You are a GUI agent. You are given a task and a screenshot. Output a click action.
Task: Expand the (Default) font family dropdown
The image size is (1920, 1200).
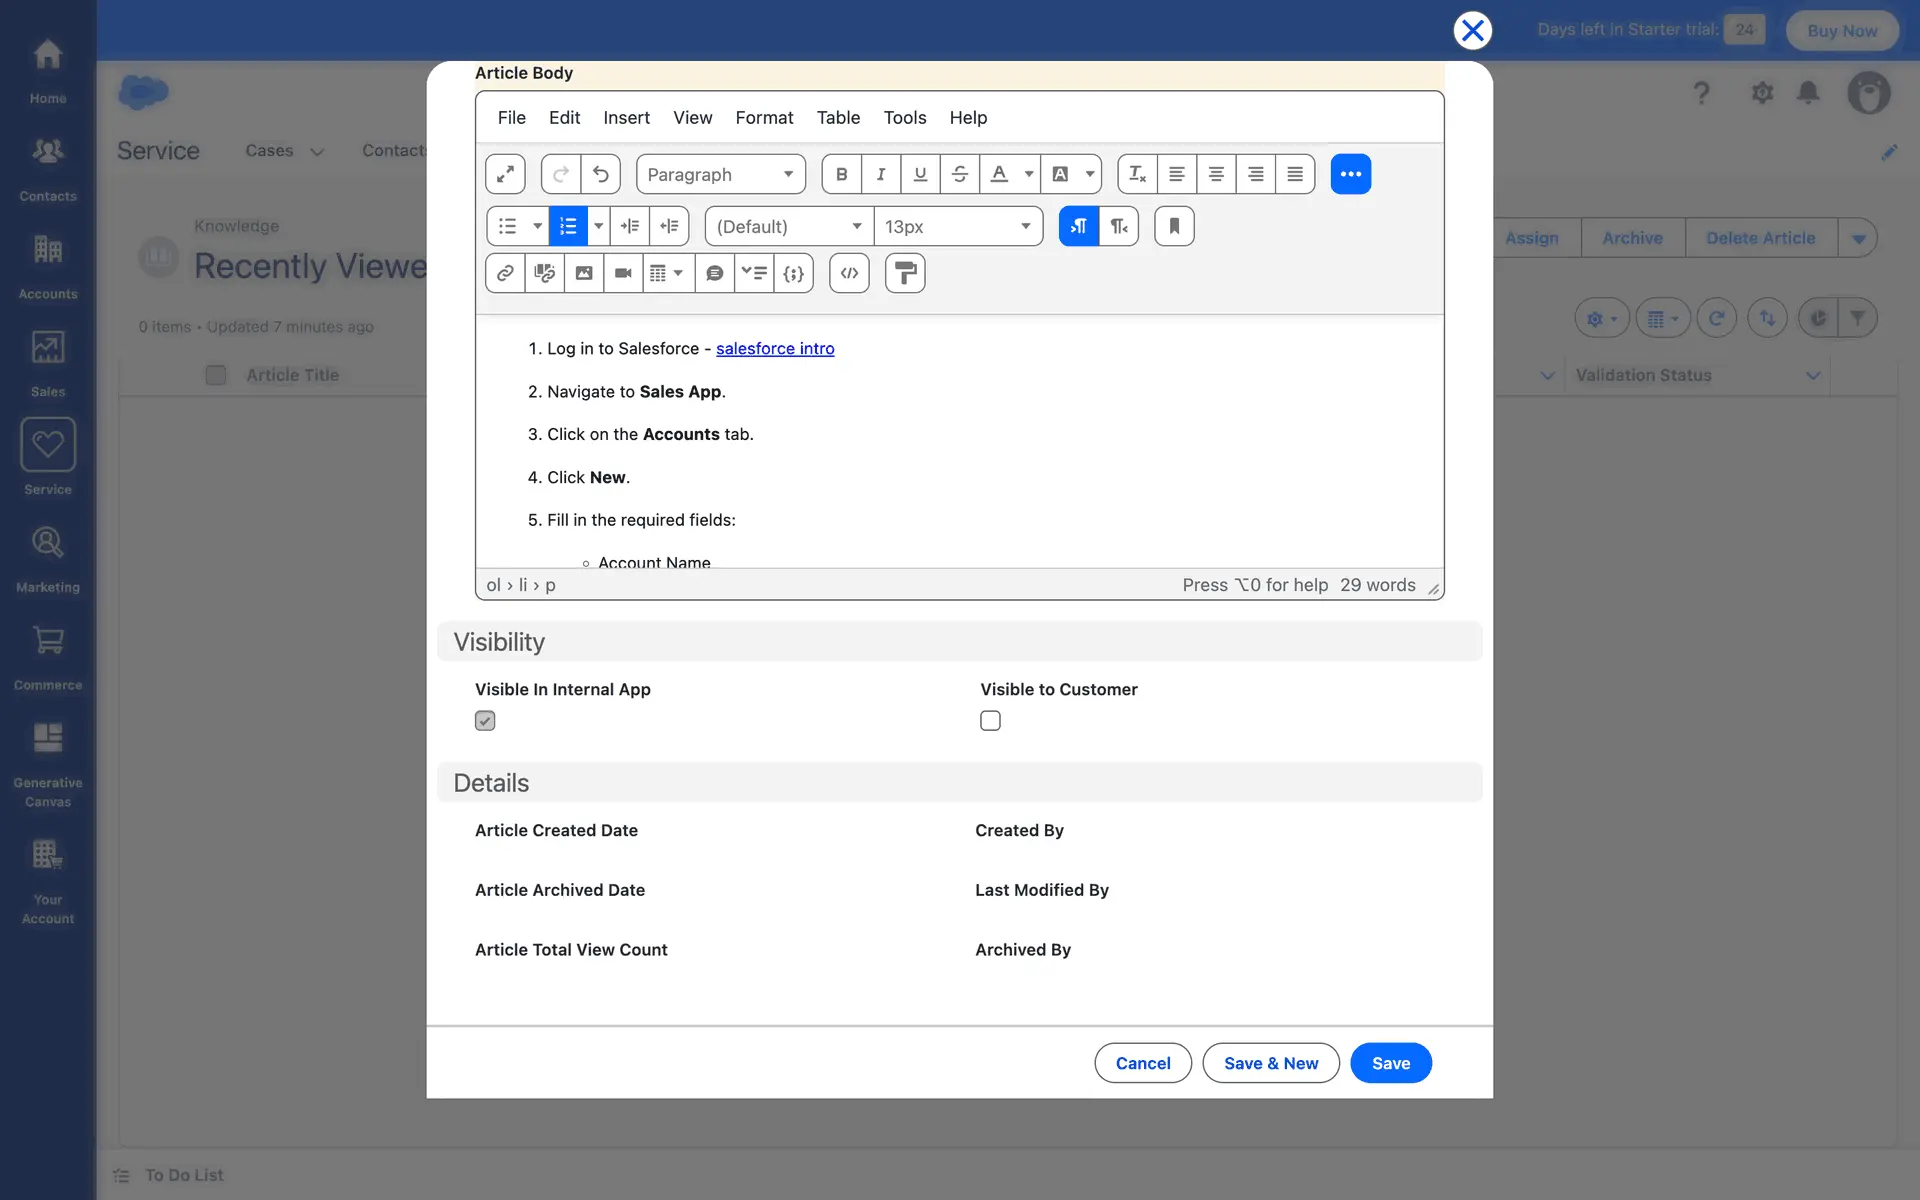tap(788, 226)
